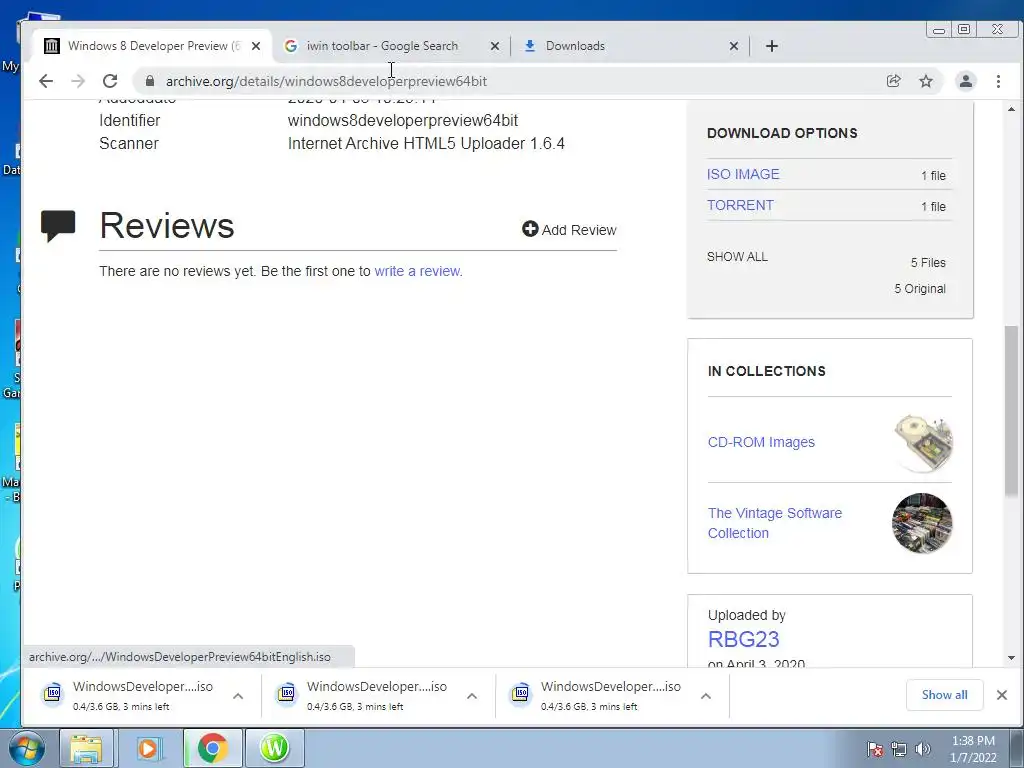This screenshot has height=768, width=1024.
Task: Bookmark this page with the star icon
Action: (x=926, y=81)
